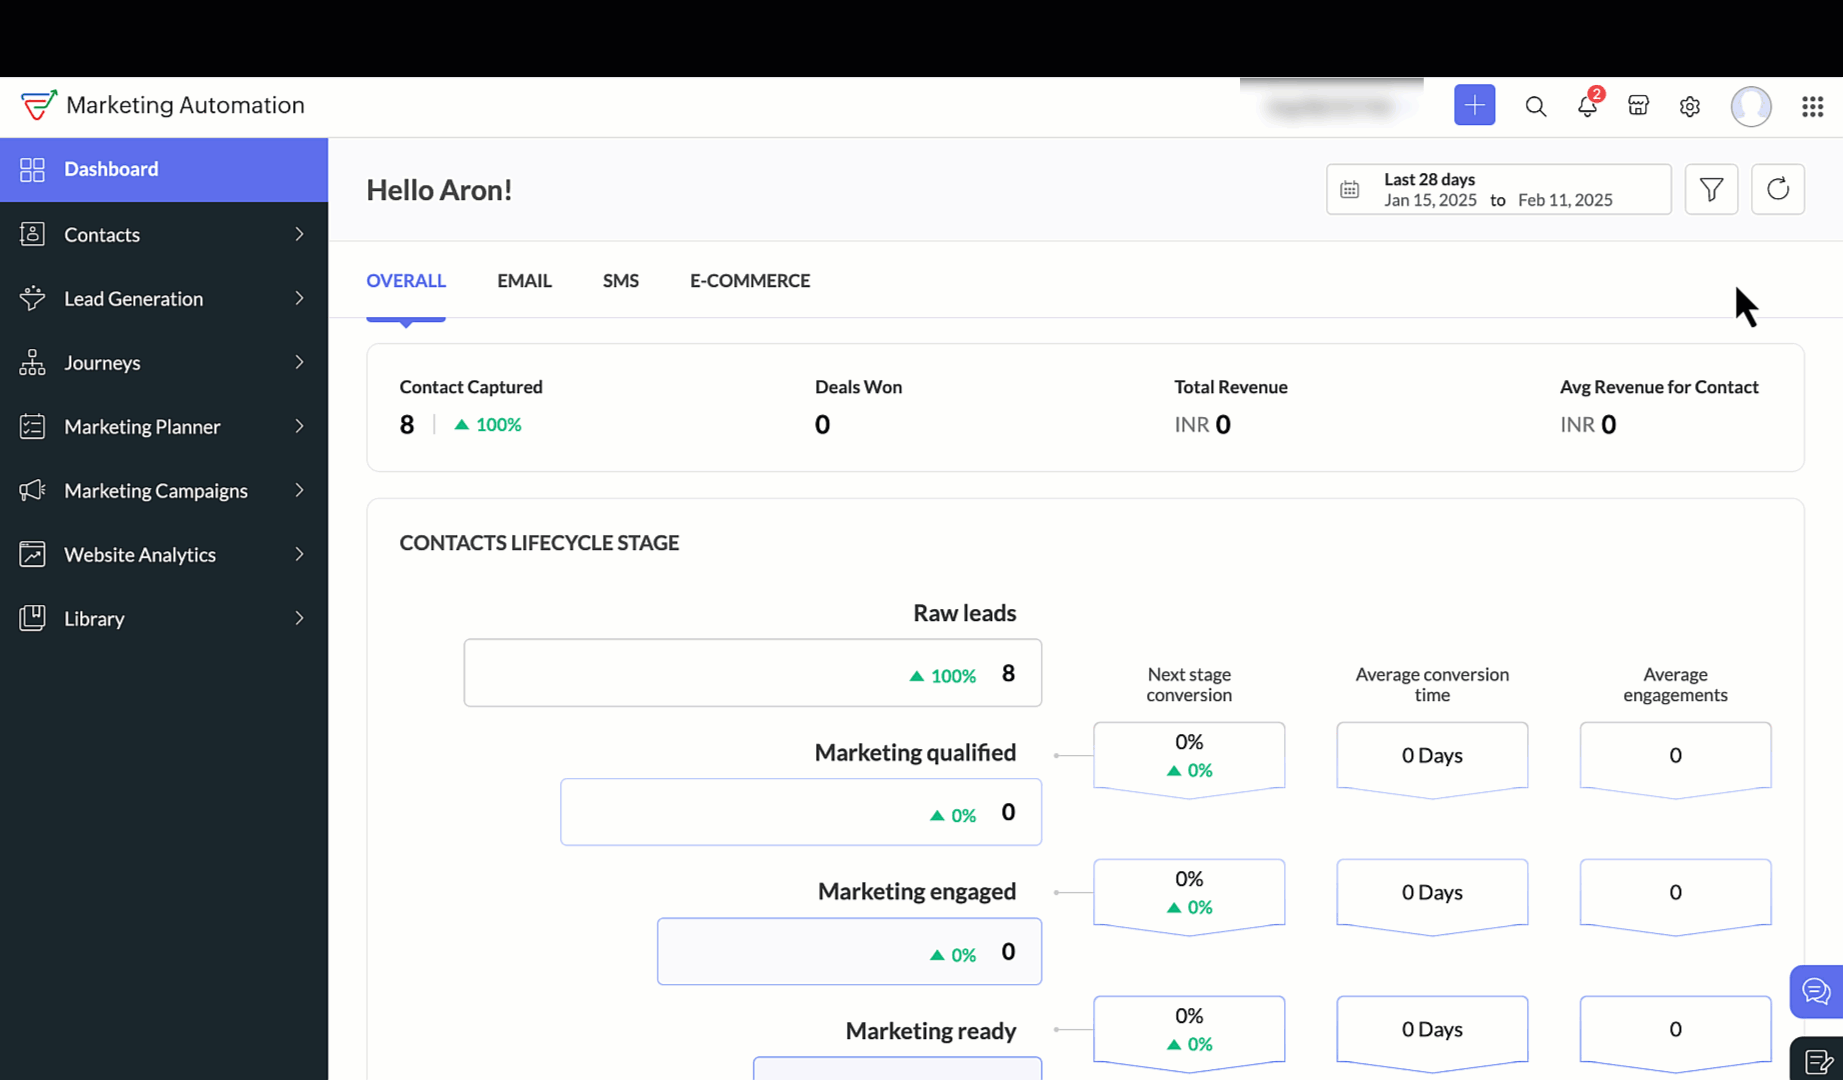Open settings gear icon
Screen dimensions: 1843x1080
[x=1690, y=106]
